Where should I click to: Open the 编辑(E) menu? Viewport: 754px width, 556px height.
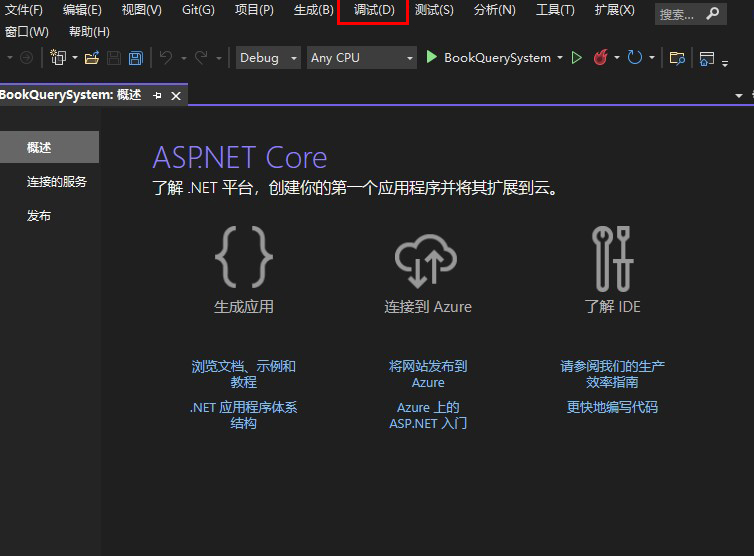click(82, 10)
